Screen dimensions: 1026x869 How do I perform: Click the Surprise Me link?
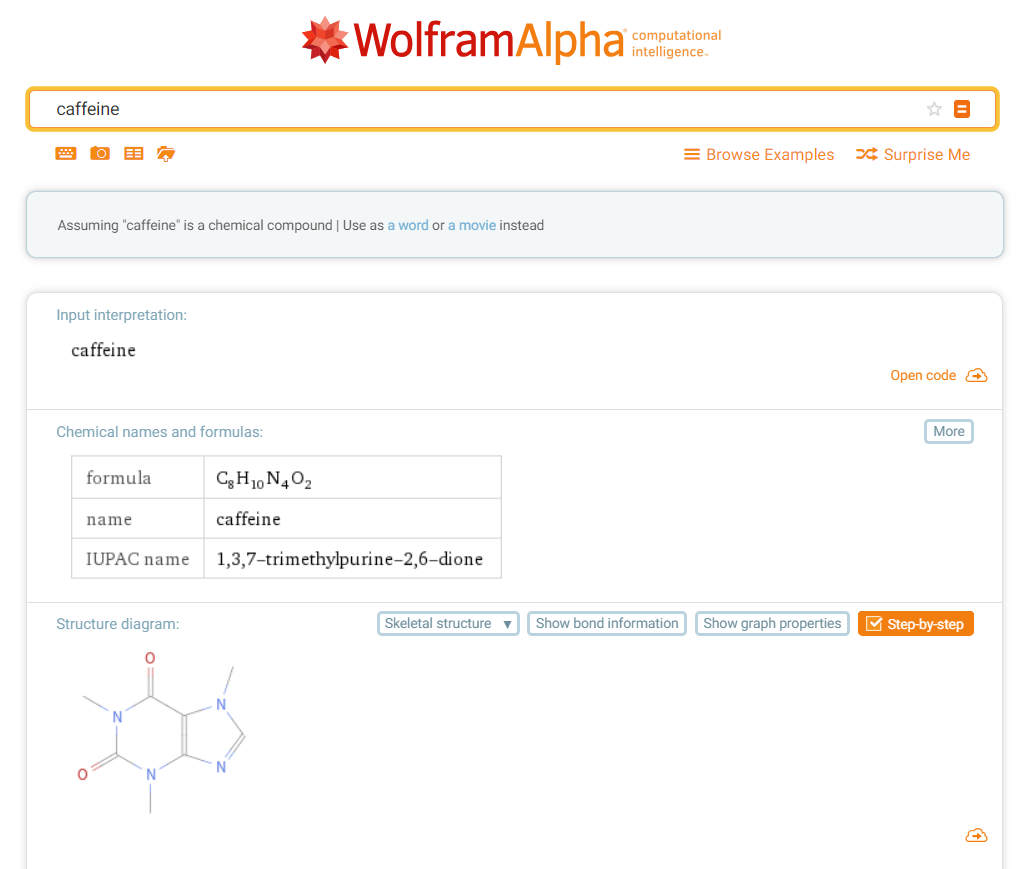tap(913, 154)
